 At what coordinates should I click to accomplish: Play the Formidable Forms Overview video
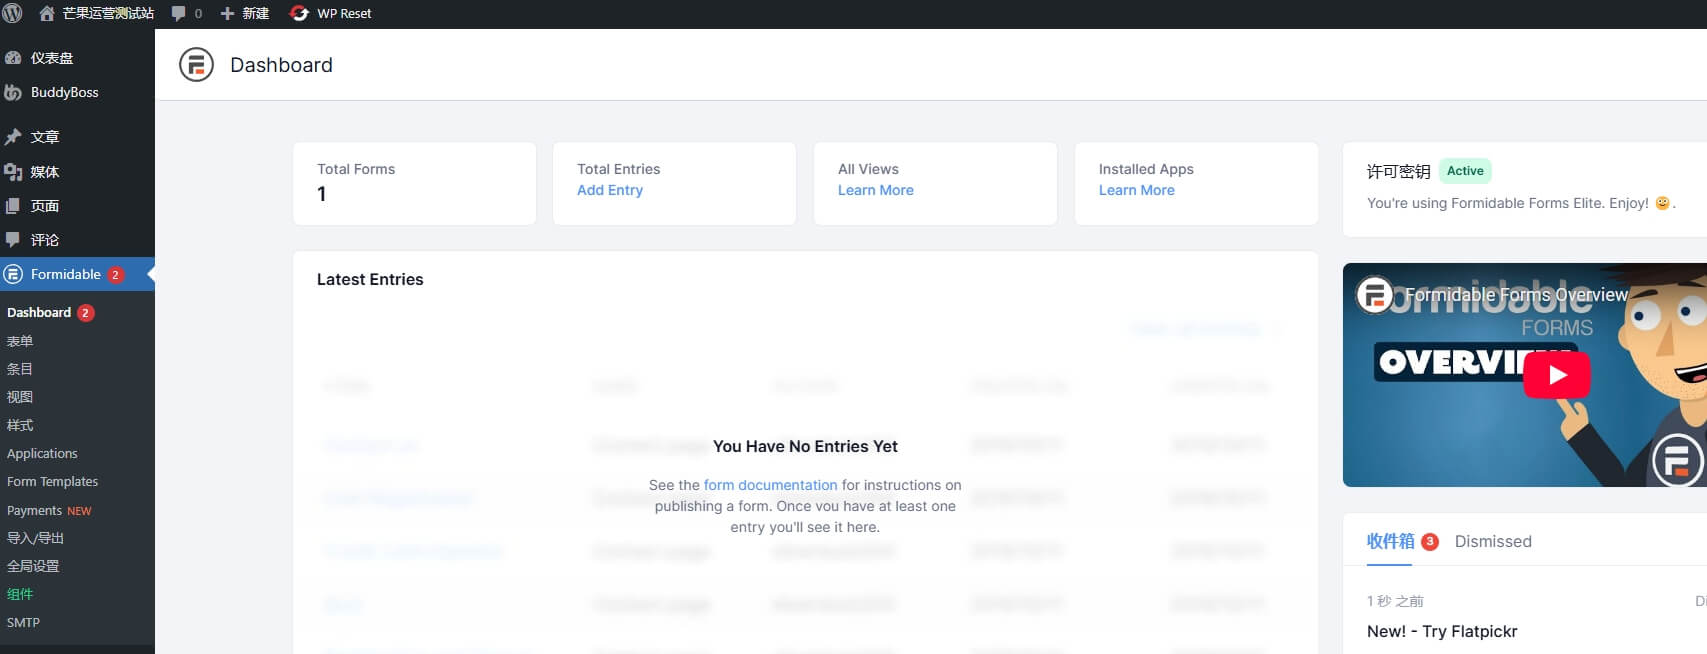click(x=1556, y=375)
